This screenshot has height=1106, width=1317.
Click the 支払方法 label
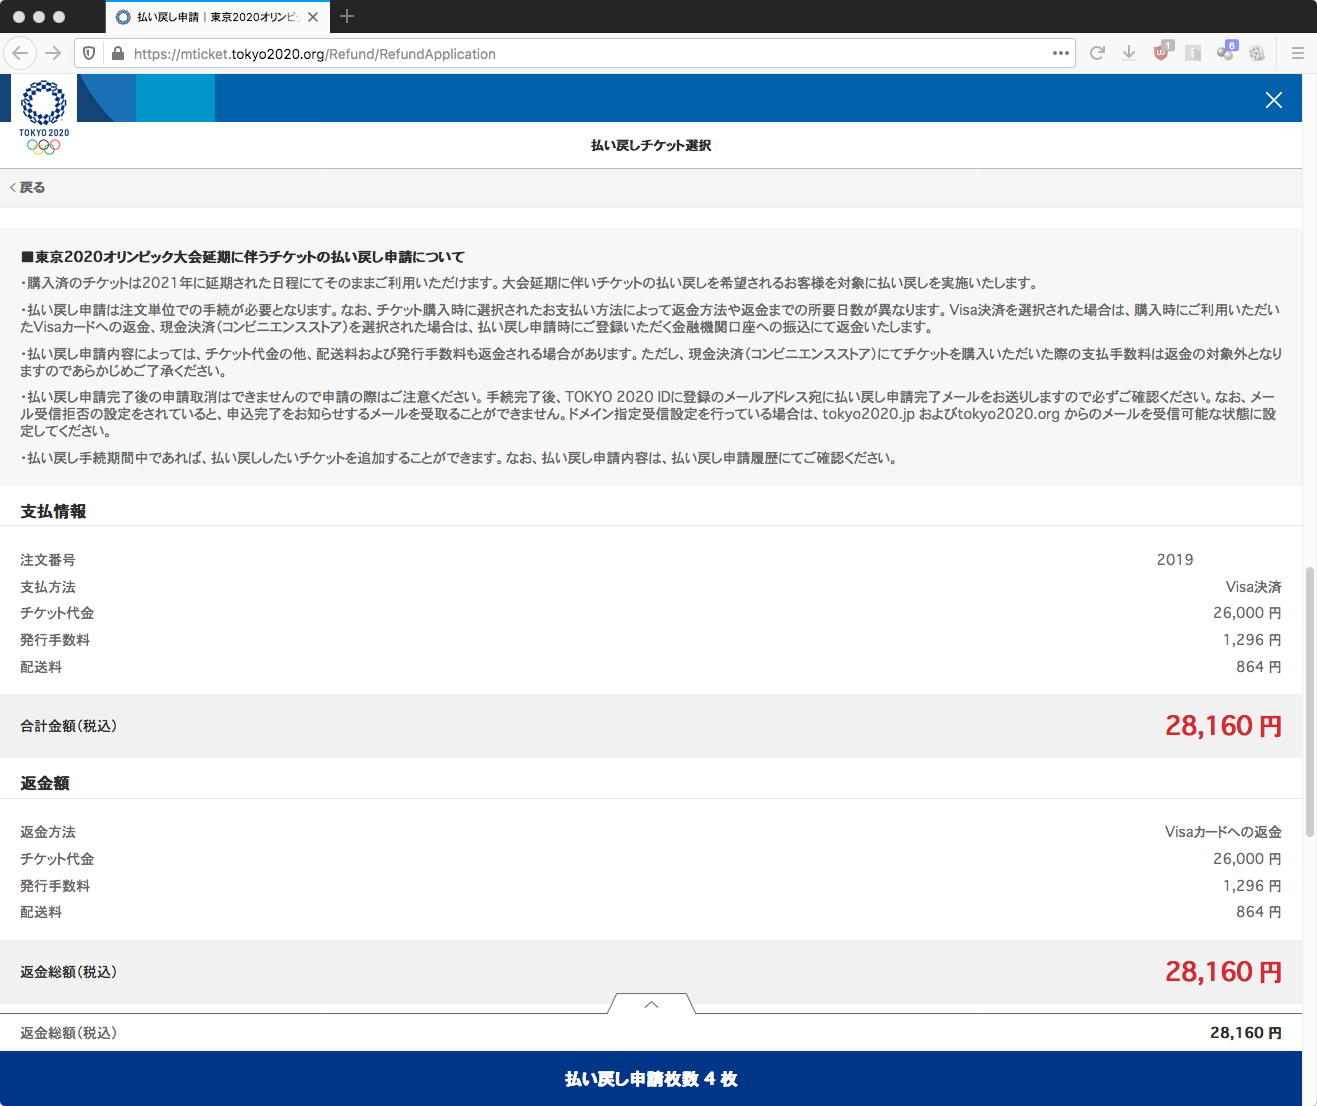[48, 587]
